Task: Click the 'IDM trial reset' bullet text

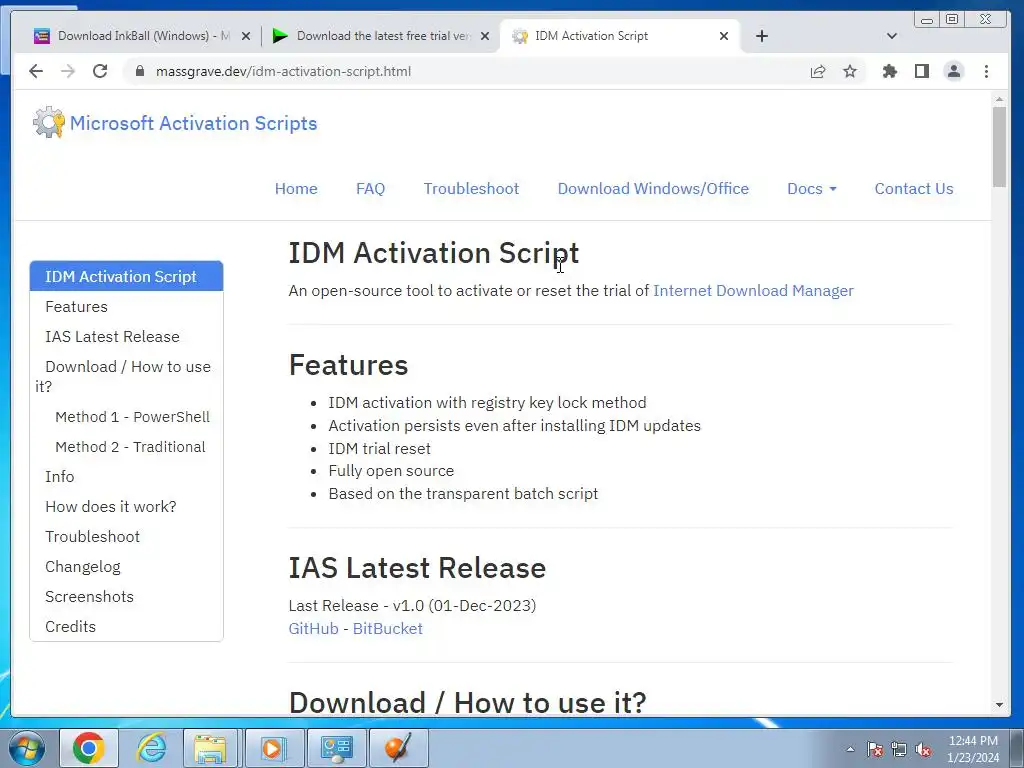Action: 379,449
